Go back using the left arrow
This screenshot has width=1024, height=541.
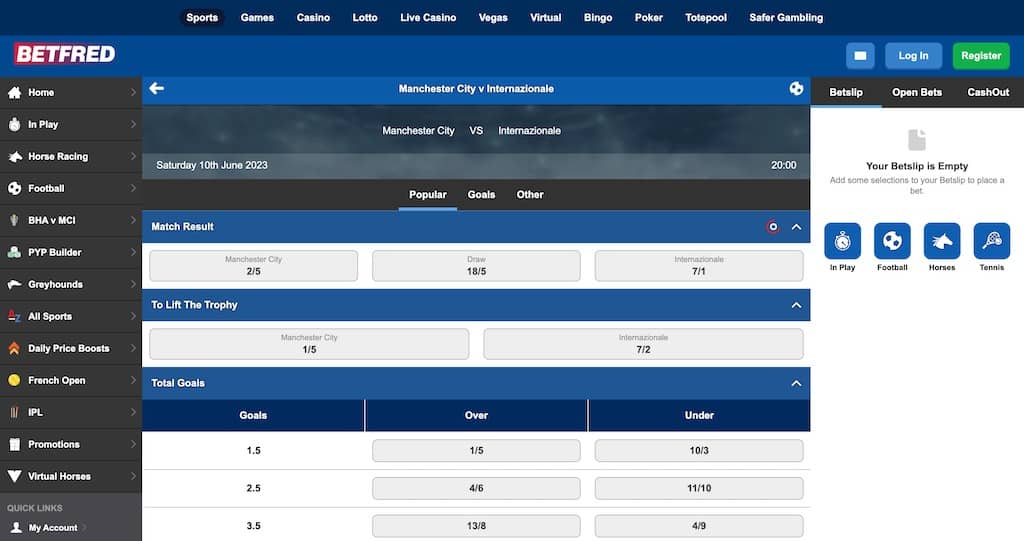[x=157, y=88]
